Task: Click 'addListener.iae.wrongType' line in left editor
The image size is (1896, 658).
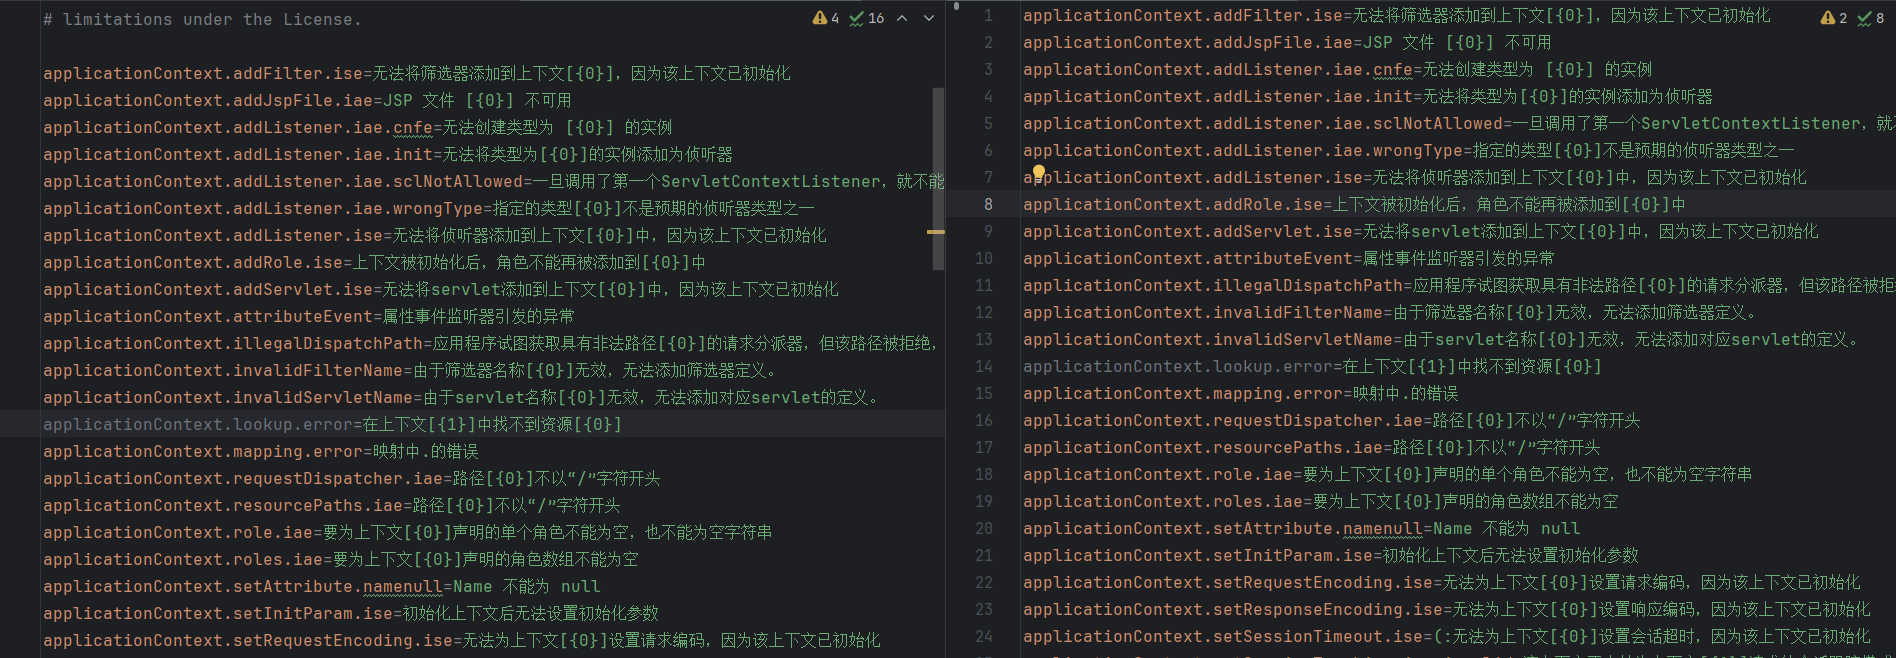Action: pyautogui.click(x=429, y=208)
